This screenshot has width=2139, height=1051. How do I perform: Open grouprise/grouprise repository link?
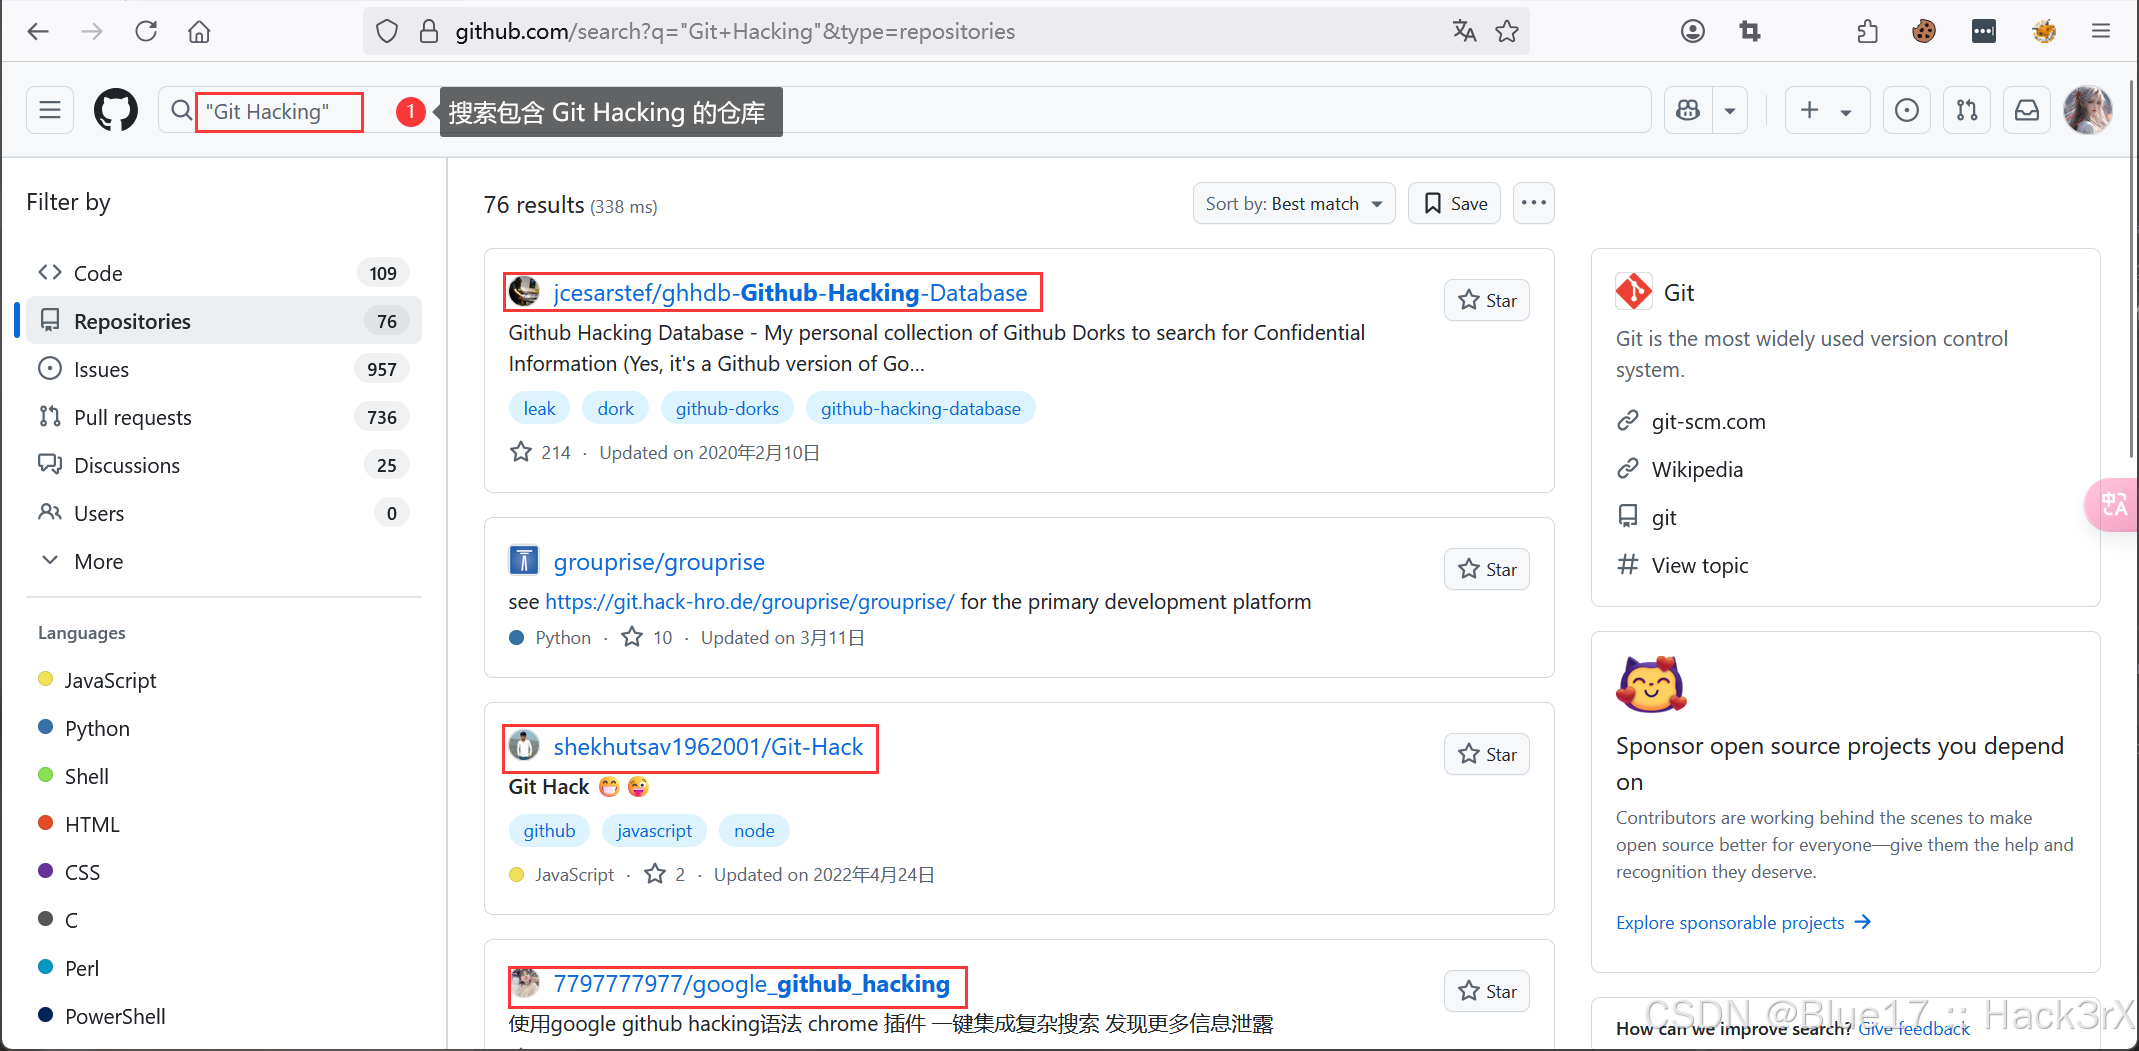click(659, 561)
